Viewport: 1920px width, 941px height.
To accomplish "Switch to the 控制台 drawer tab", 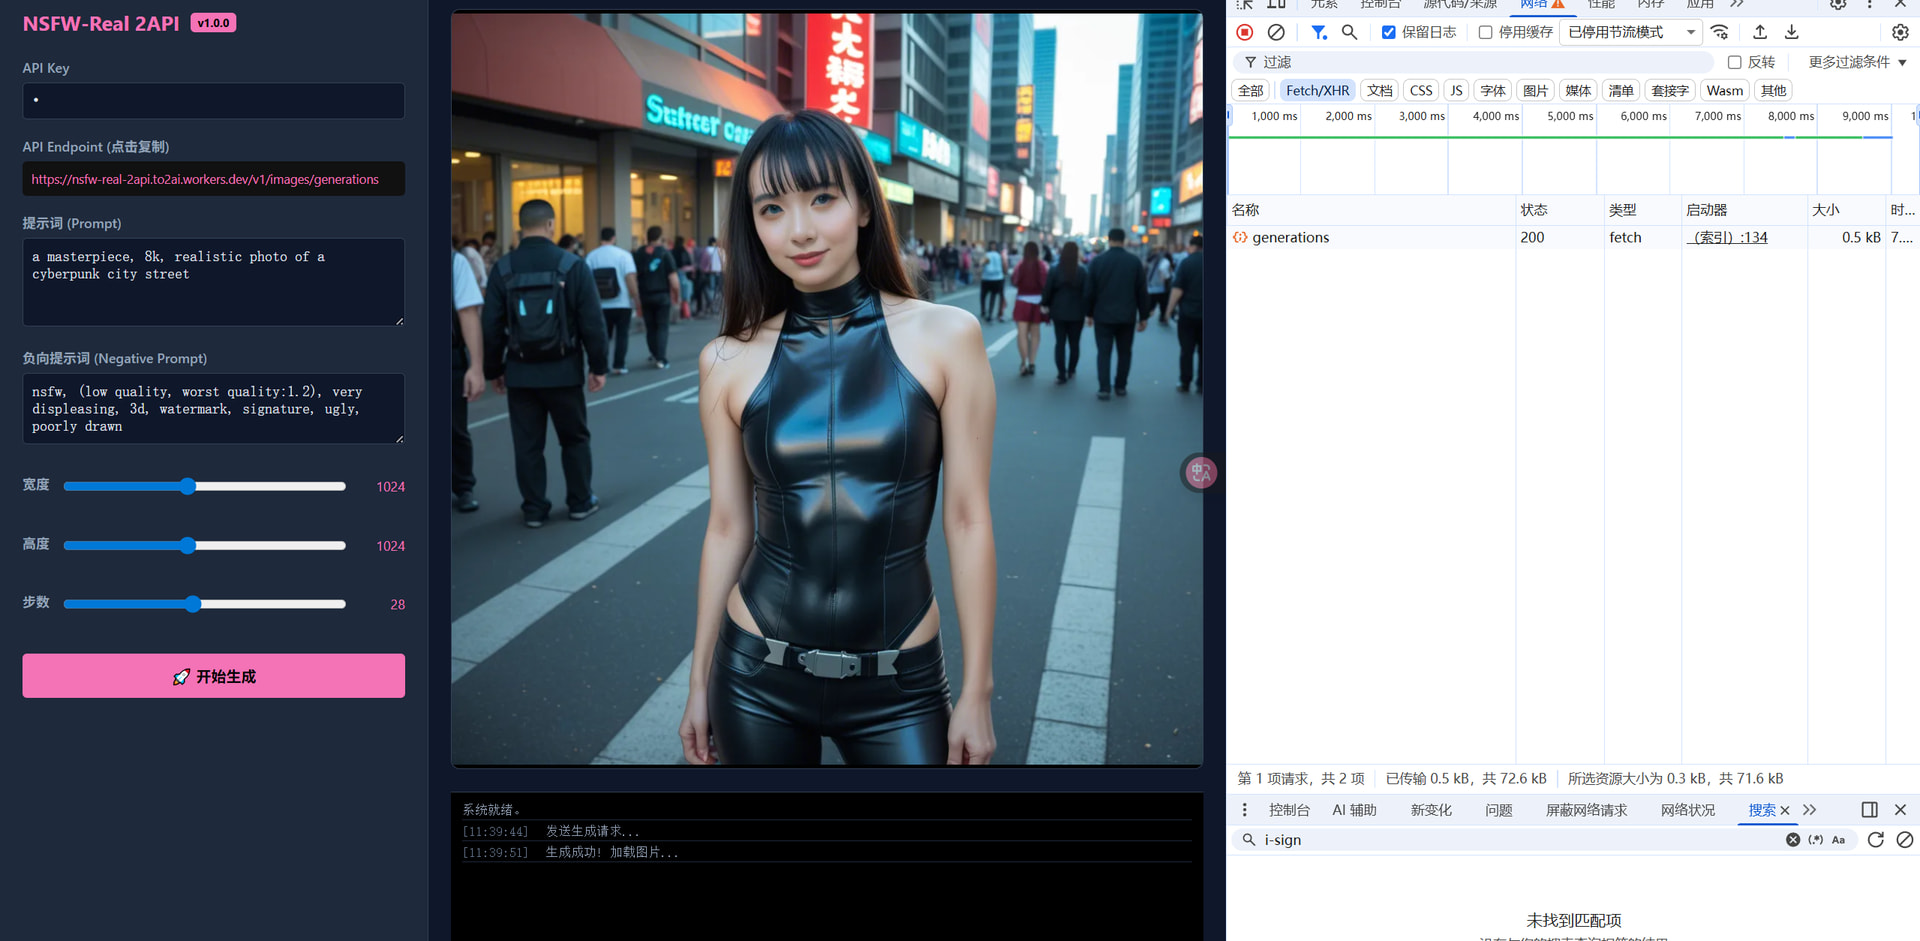I will 1288,810.
